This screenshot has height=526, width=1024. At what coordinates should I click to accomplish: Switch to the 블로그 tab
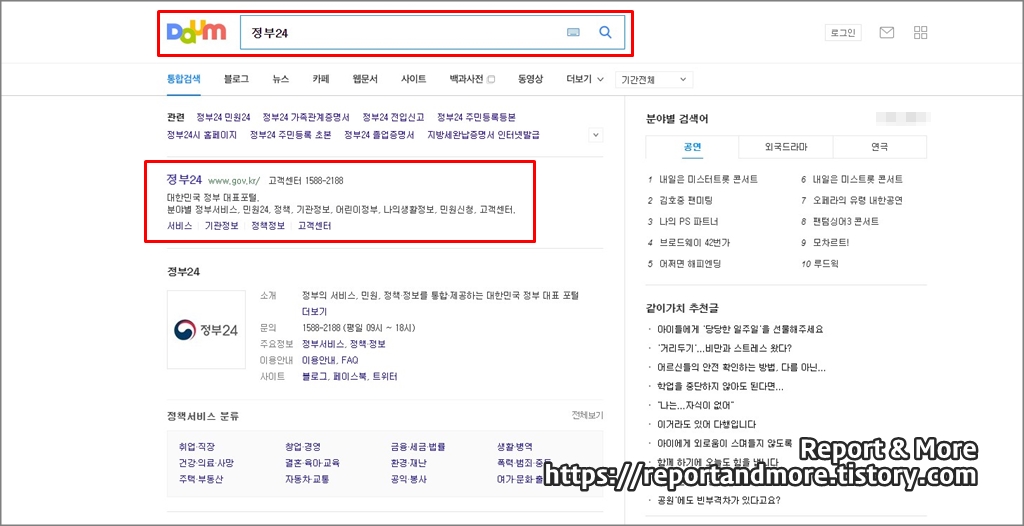click(x=236, y=79)
